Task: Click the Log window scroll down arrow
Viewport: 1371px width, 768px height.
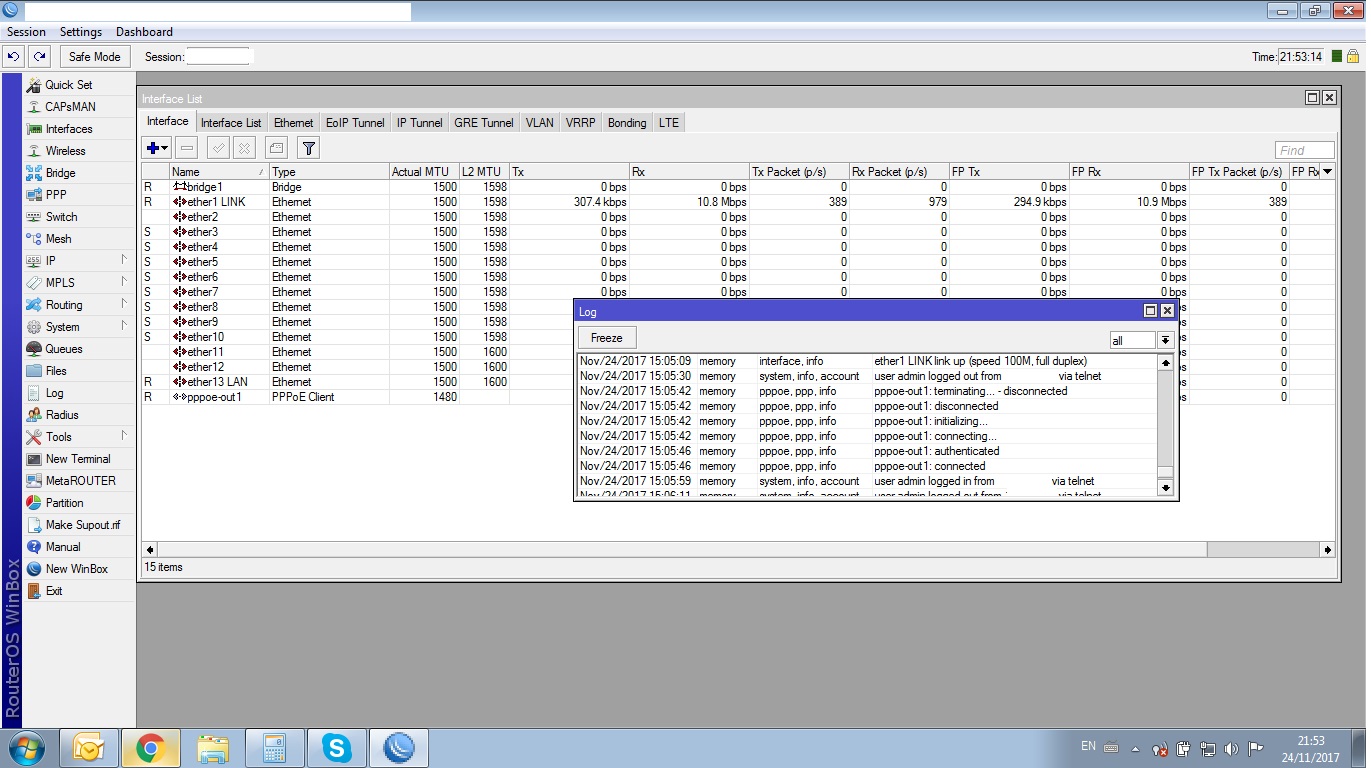Action: point(1165,488)
